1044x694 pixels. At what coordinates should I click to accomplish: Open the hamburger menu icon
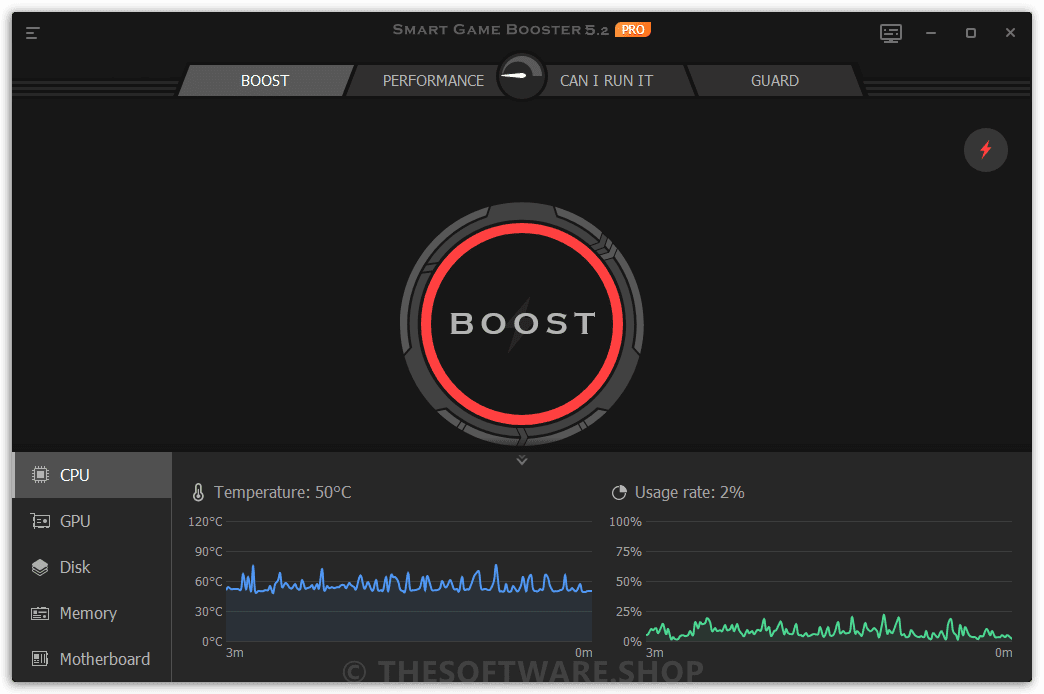pyautogui.click(x=33, y=33)
